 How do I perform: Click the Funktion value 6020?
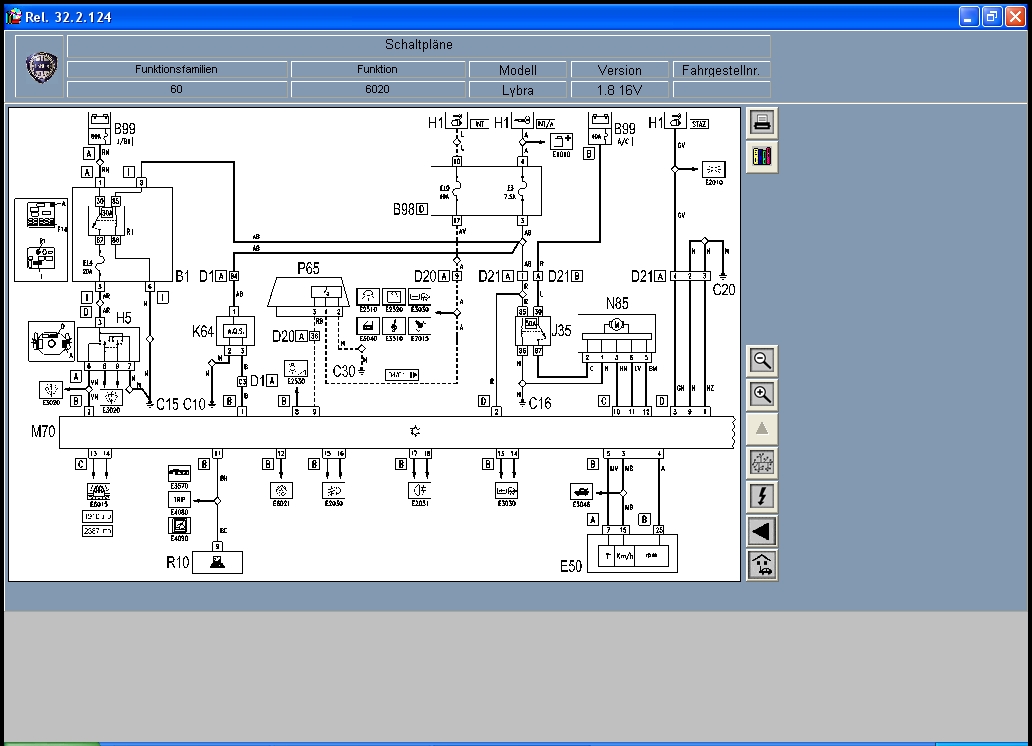click(x=378, y=90)
